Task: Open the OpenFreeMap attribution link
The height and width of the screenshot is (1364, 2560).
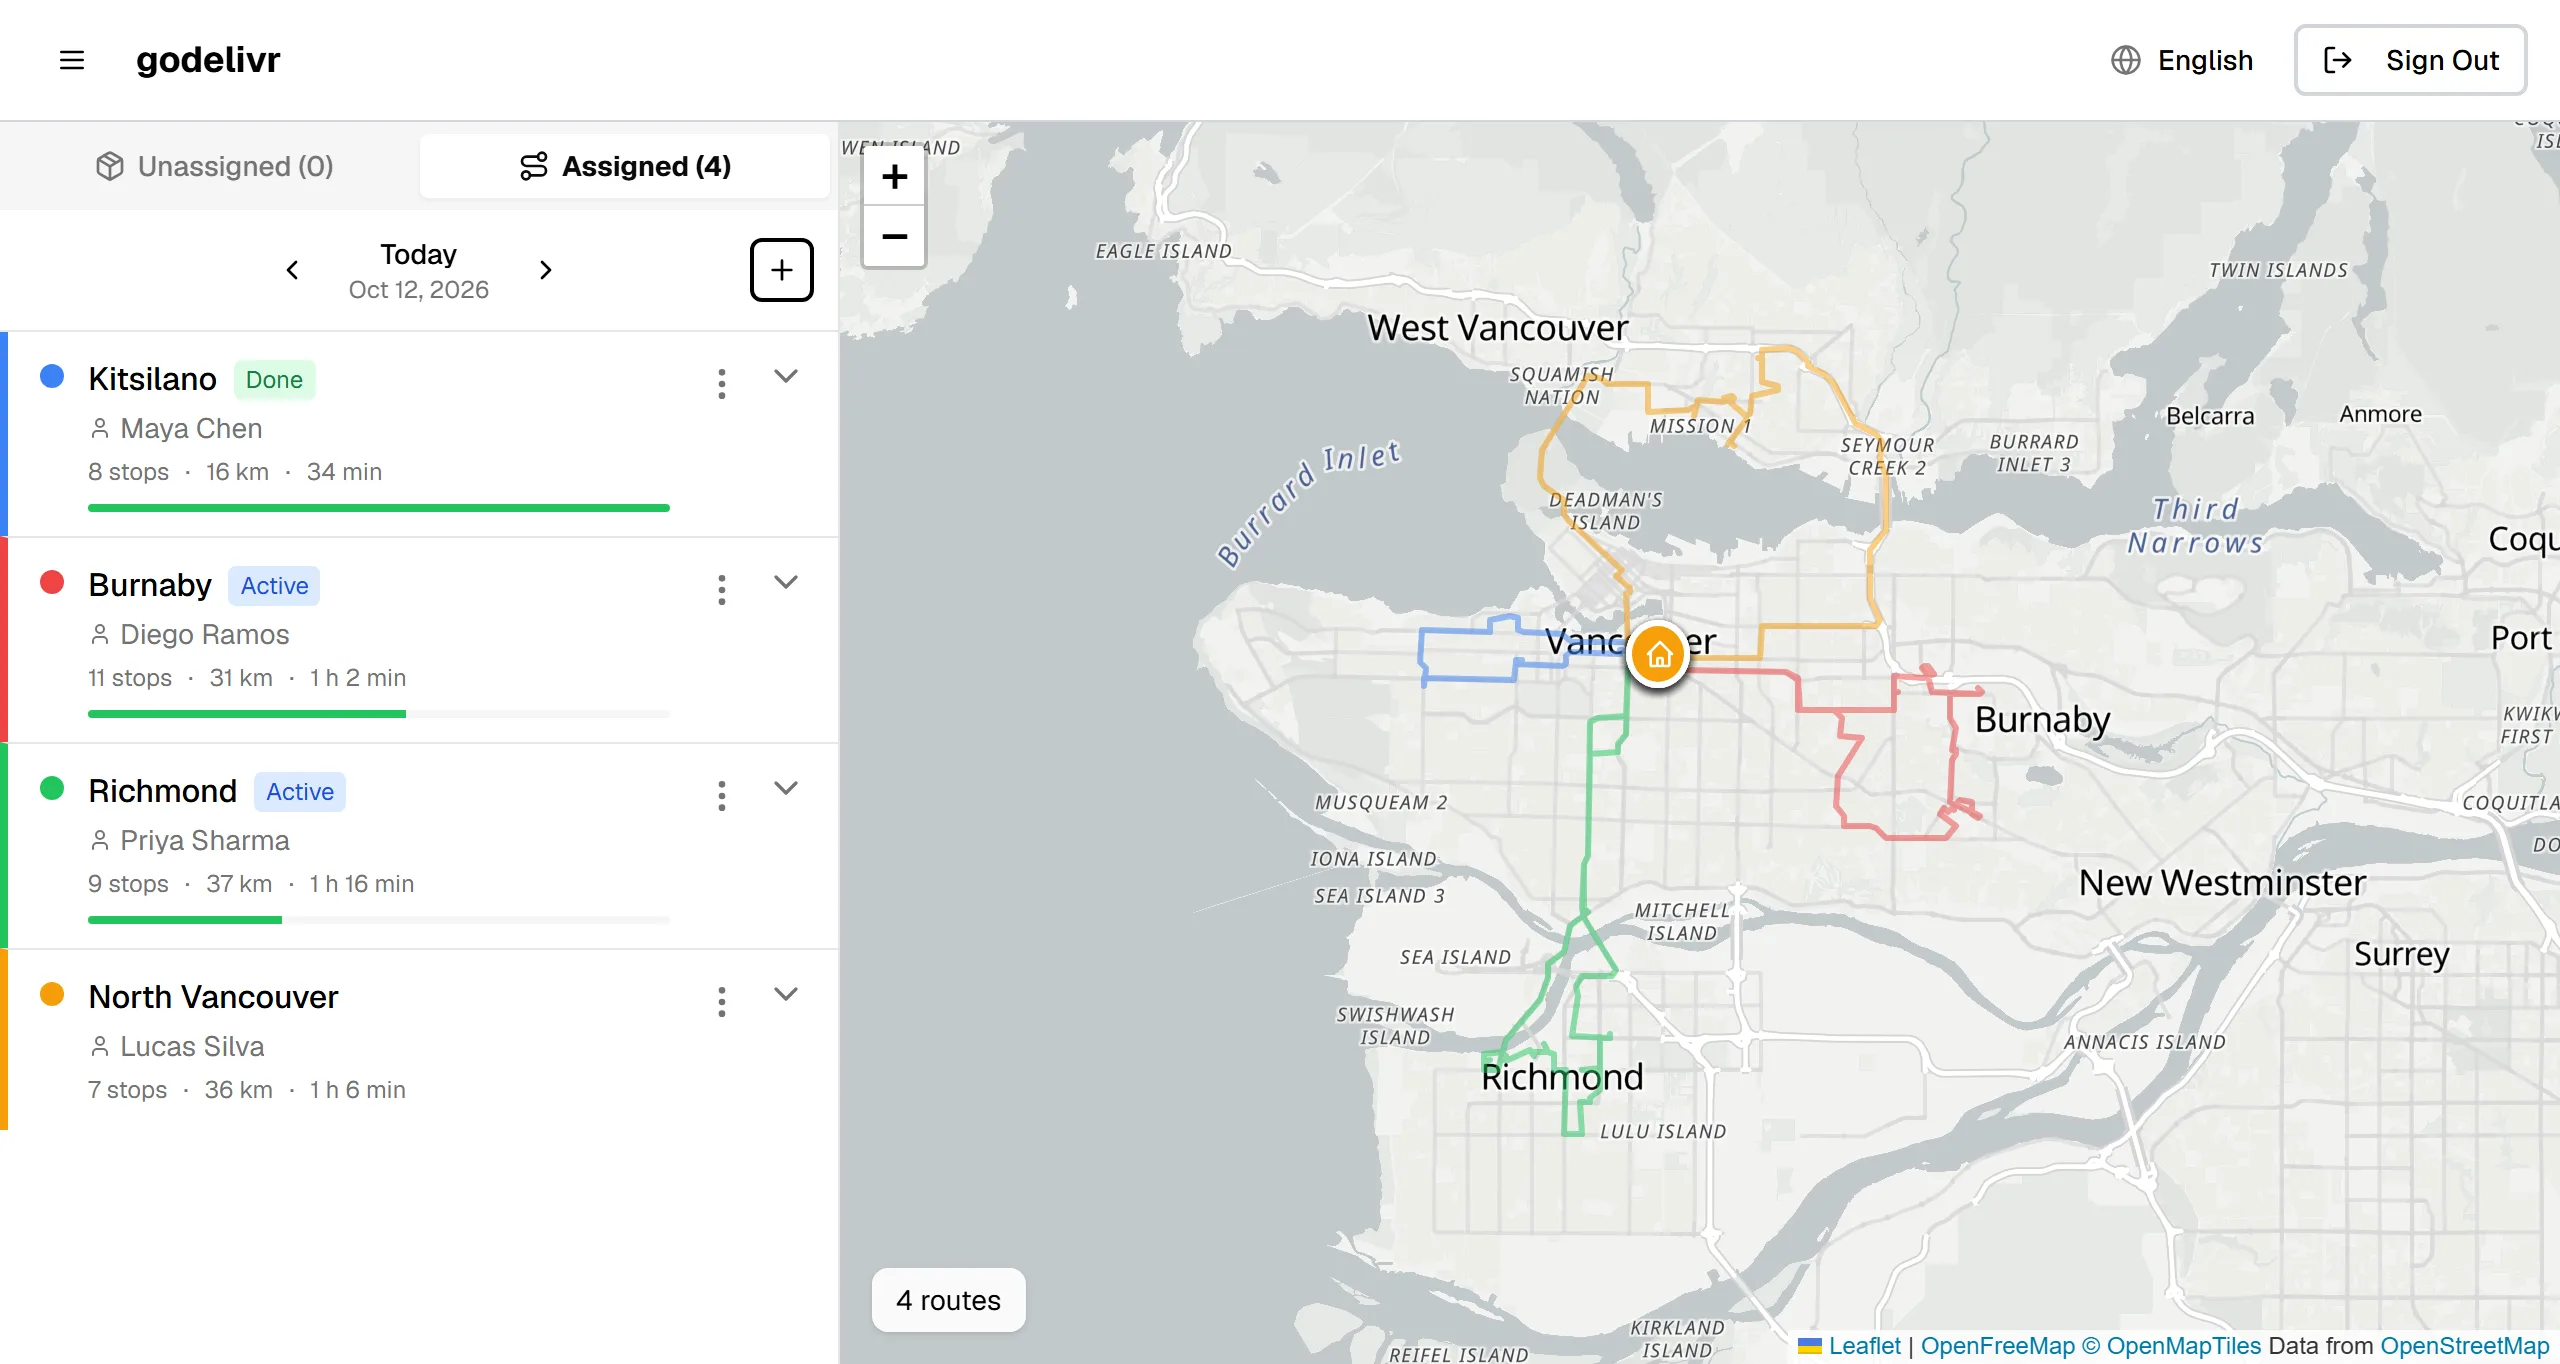Action: [x=1997, y=1346]
